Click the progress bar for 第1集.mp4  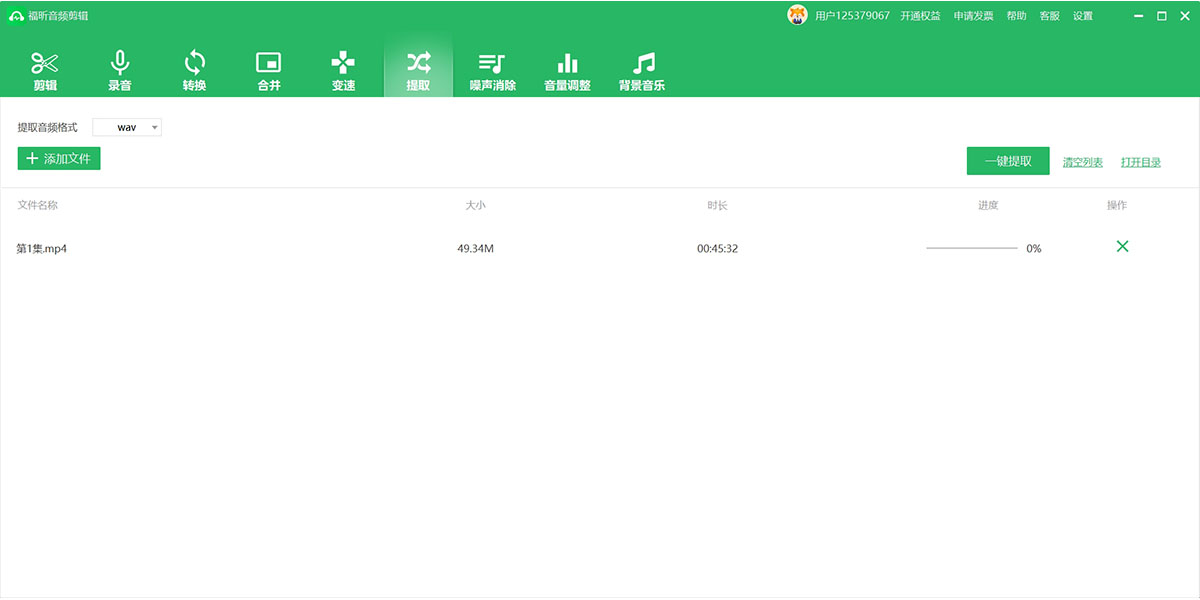click(971, 248)
